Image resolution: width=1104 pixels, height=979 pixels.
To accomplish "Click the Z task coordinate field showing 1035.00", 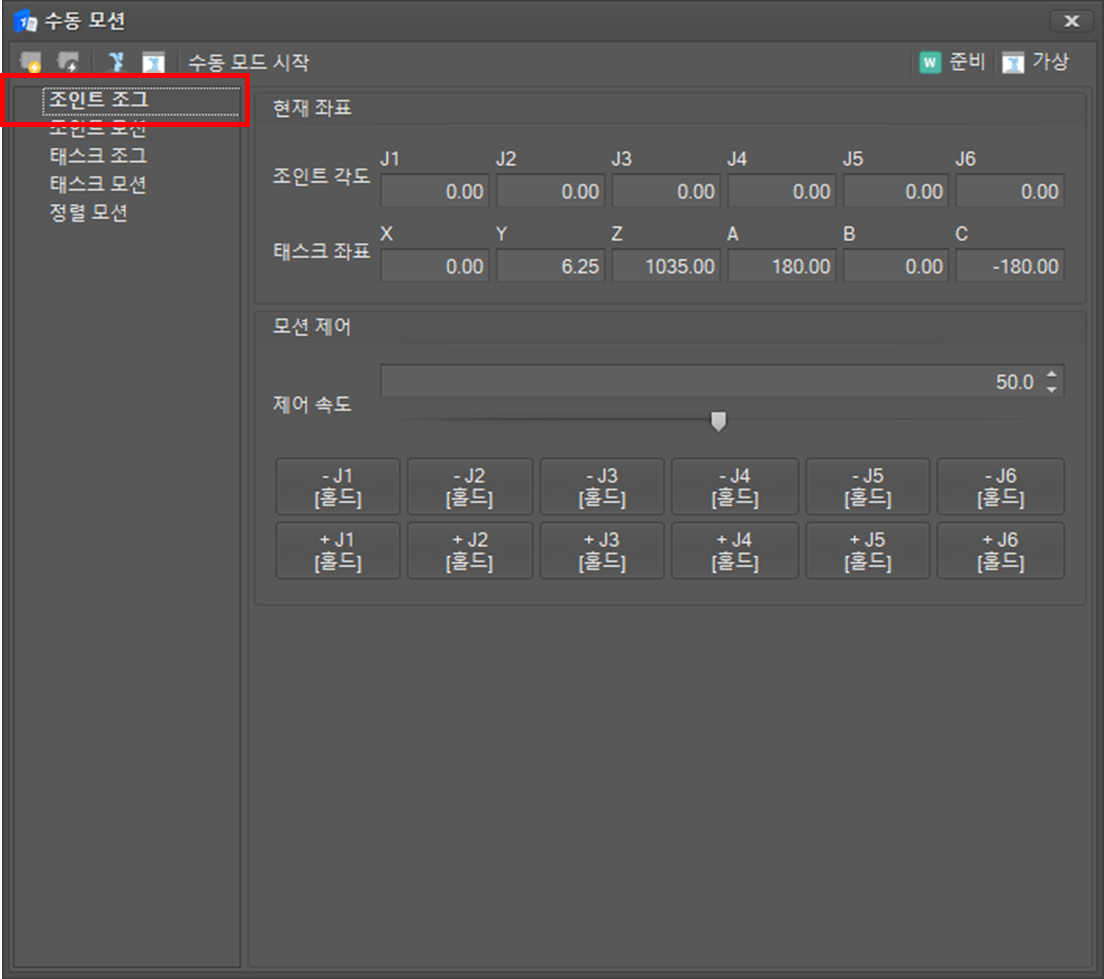I will point(665,266).
